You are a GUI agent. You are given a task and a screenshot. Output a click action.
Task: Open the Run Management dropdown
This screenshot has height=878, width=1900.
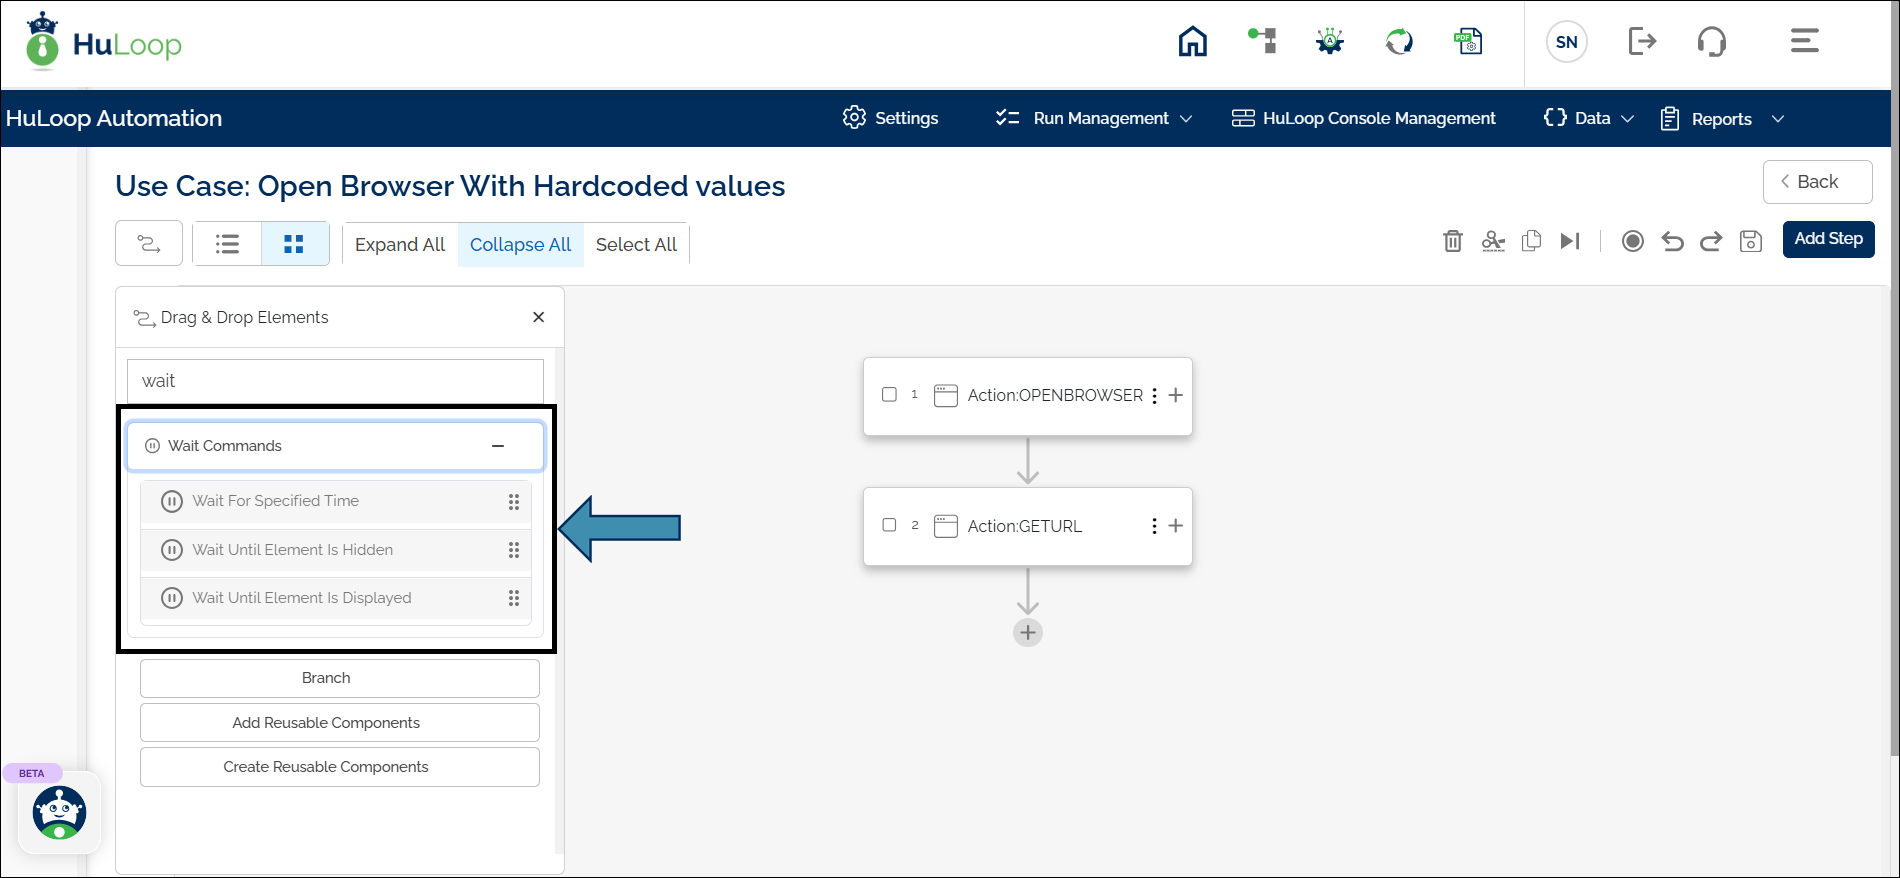click(x=1095, y=118)
